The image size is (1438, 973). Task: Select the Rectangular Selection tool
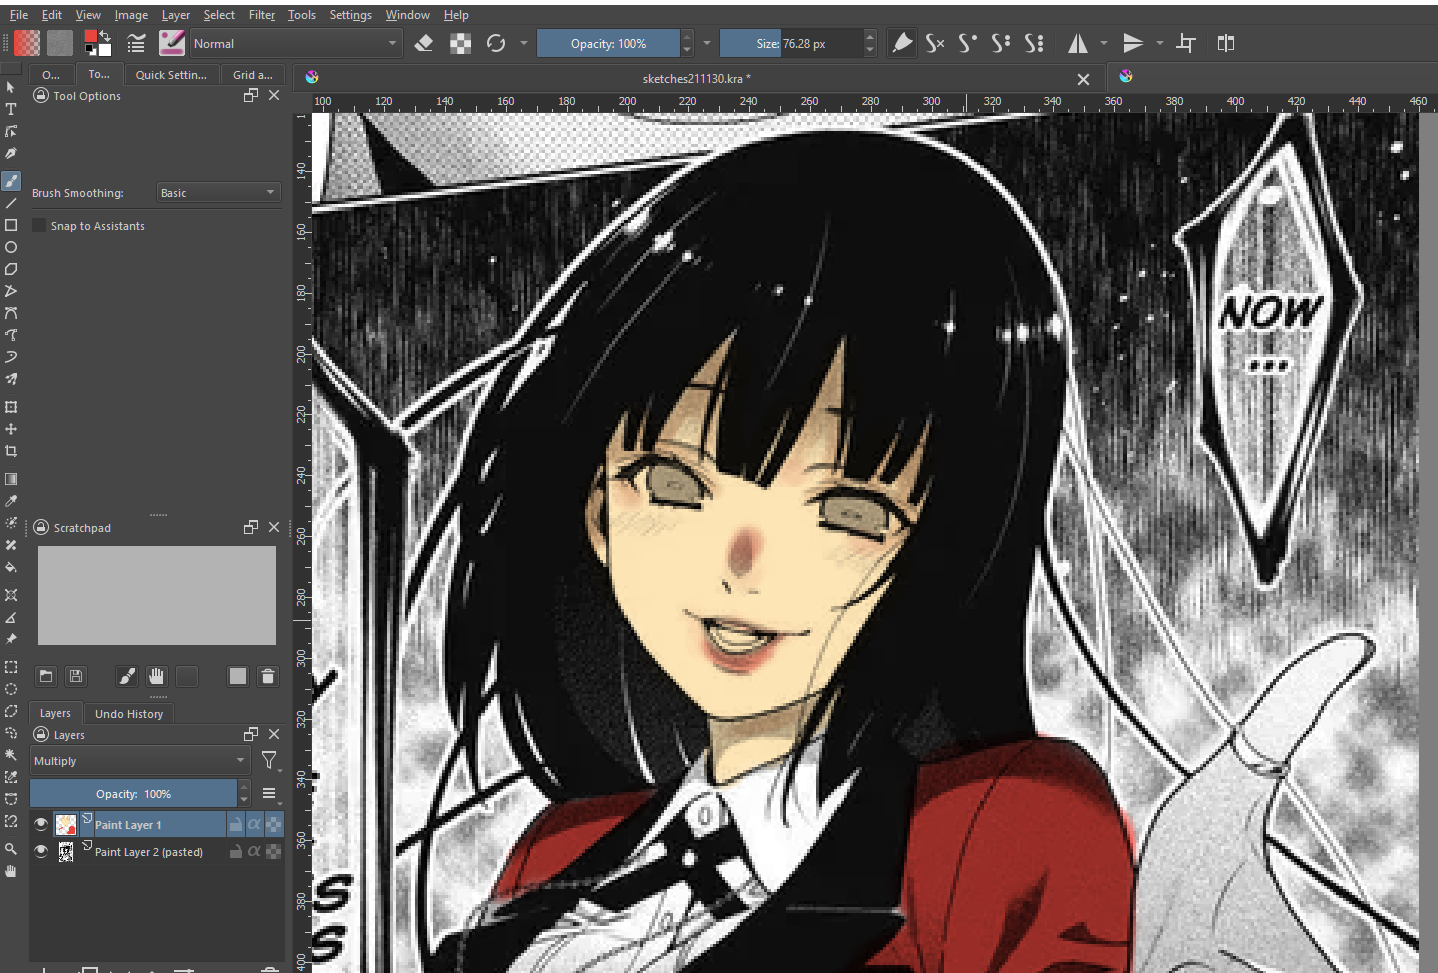click(11, 667)
